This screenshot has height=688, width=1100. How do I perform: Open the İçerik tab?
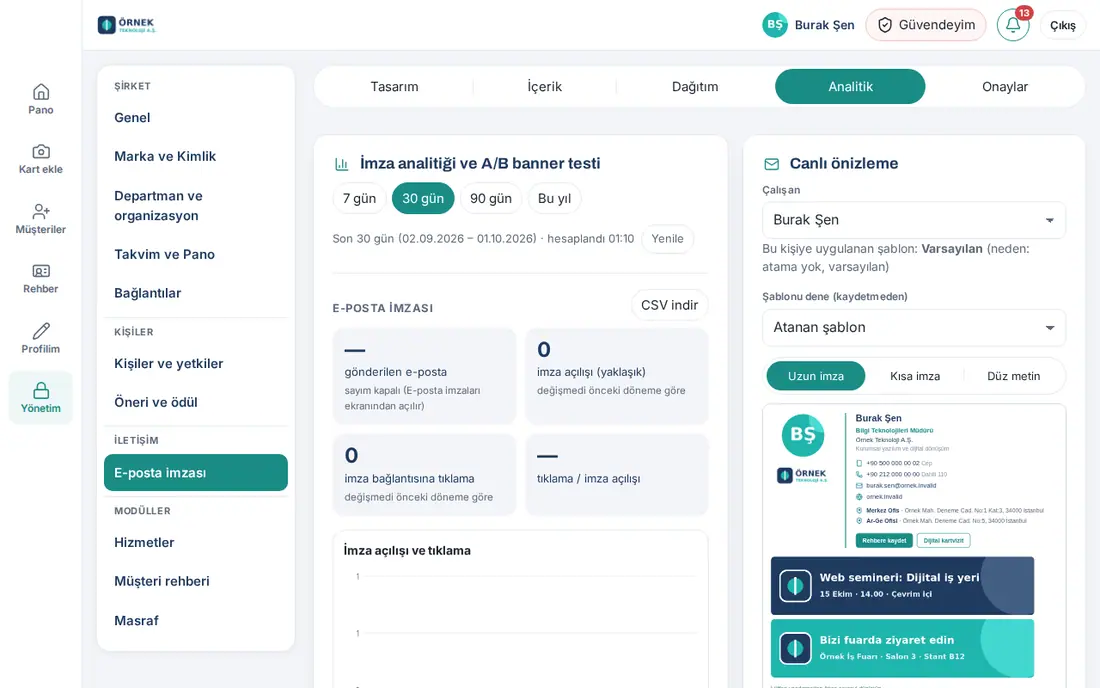[544, 86]
